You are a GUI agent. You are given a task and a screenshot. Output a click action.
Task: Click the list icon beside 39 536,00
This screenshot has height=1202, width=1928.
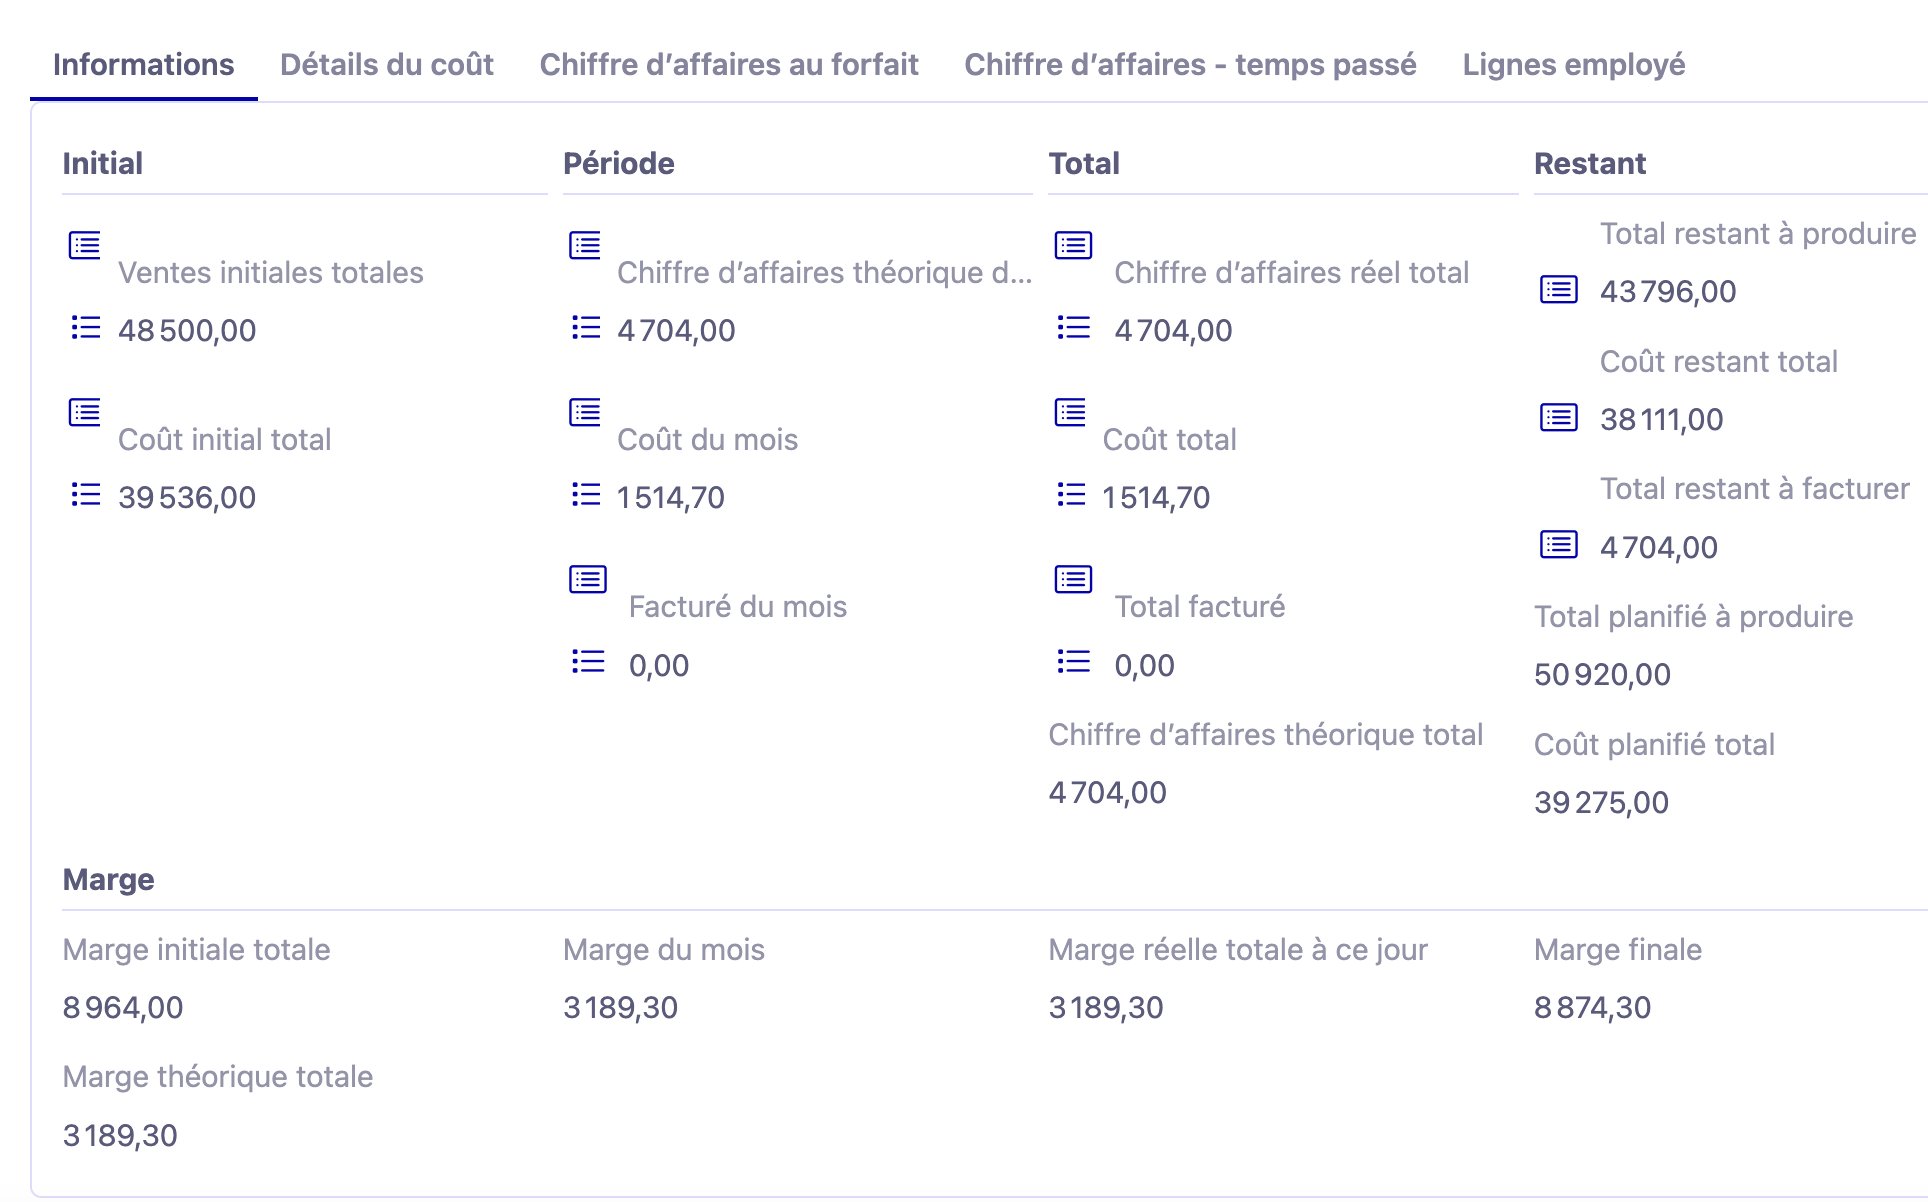84,494
